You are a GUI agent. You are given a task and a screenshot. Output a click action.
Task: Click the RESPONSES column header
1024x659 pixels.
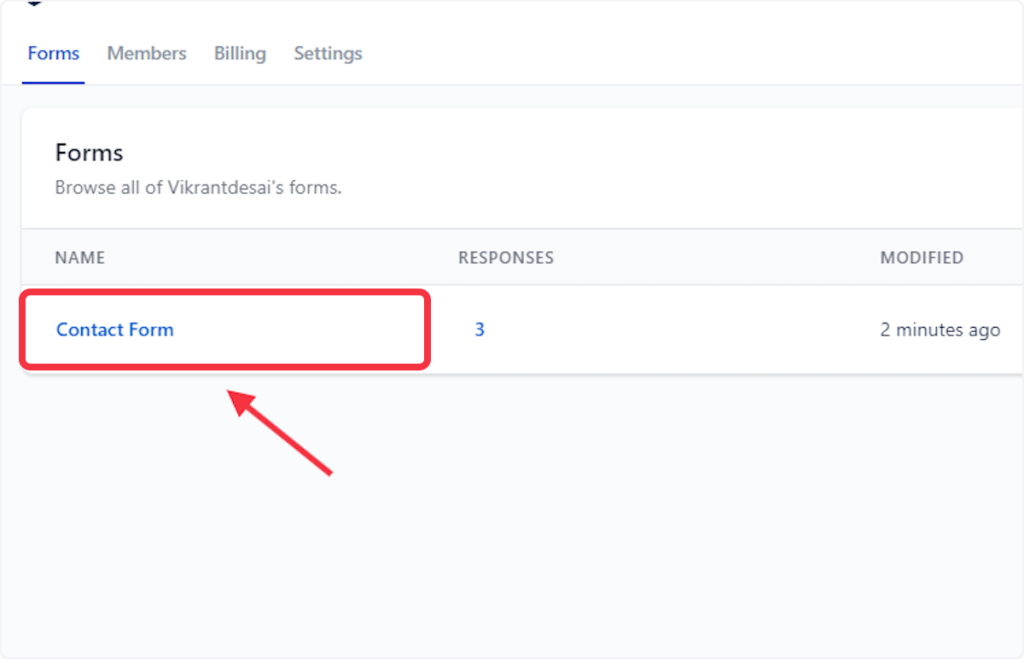click(x=506, y=258)
